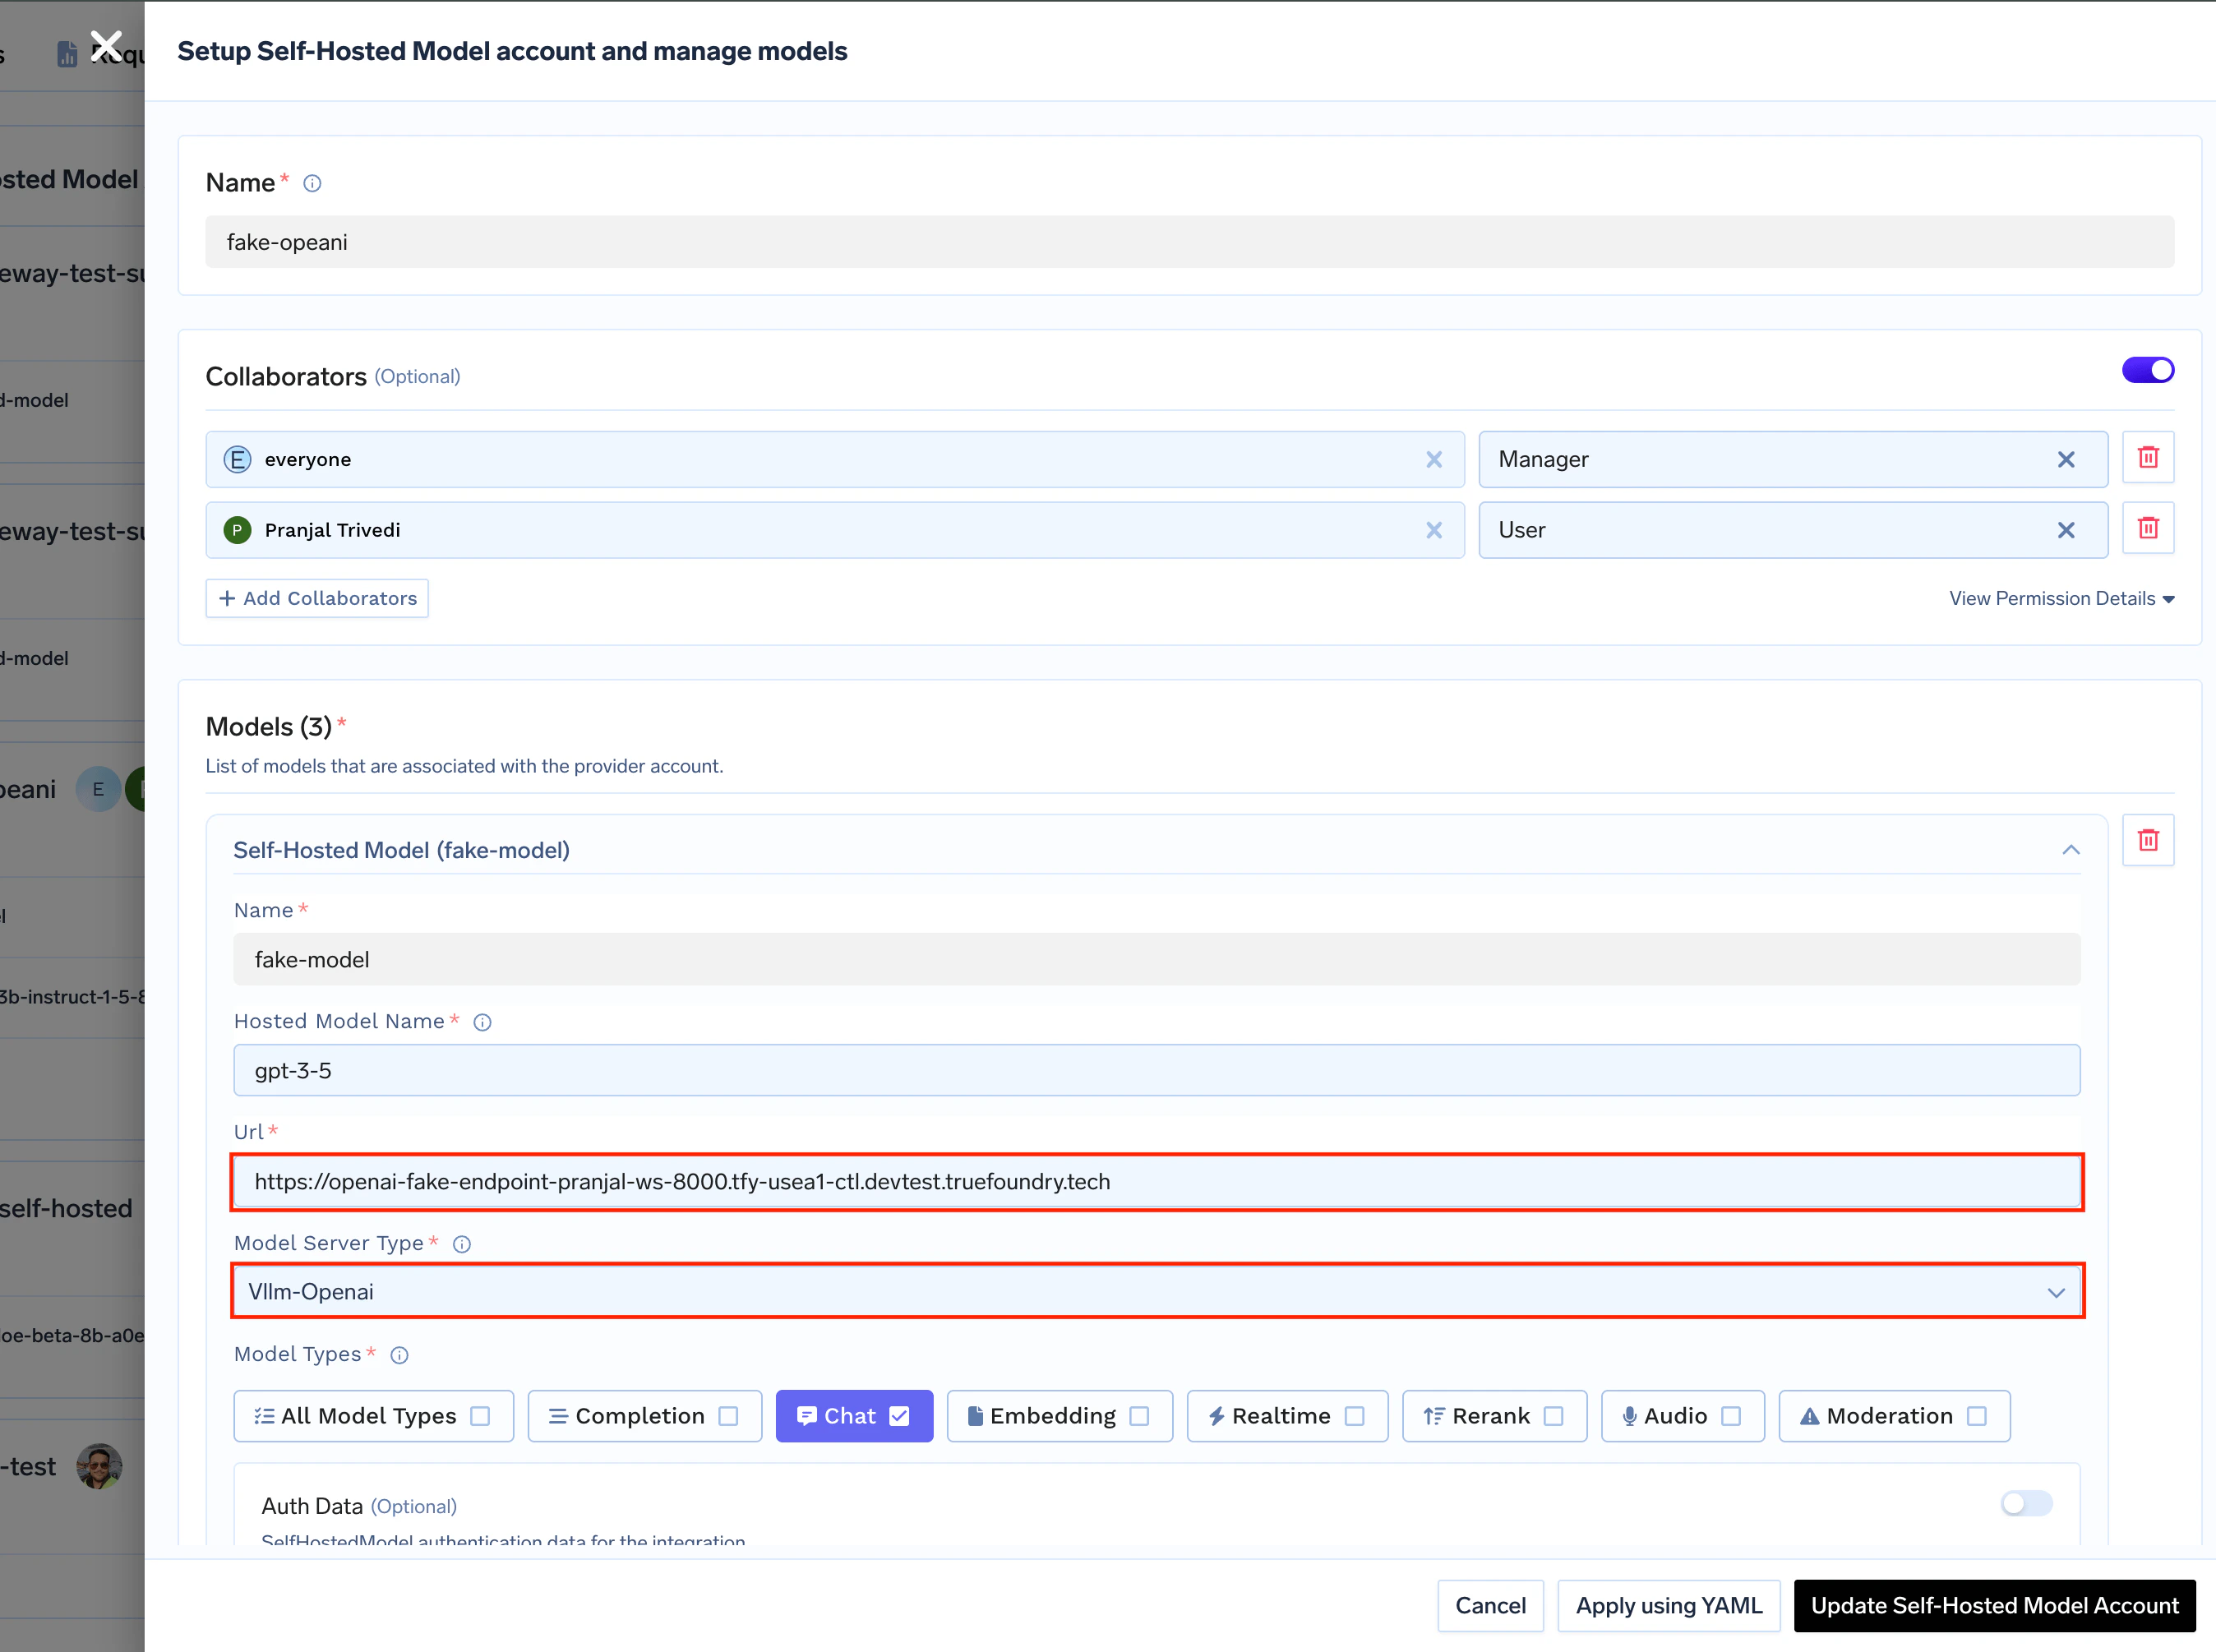Collapse the Self-Hosted Model (fake-model) section
Screen dimensions: 2216x1652
coord(2068,849)
